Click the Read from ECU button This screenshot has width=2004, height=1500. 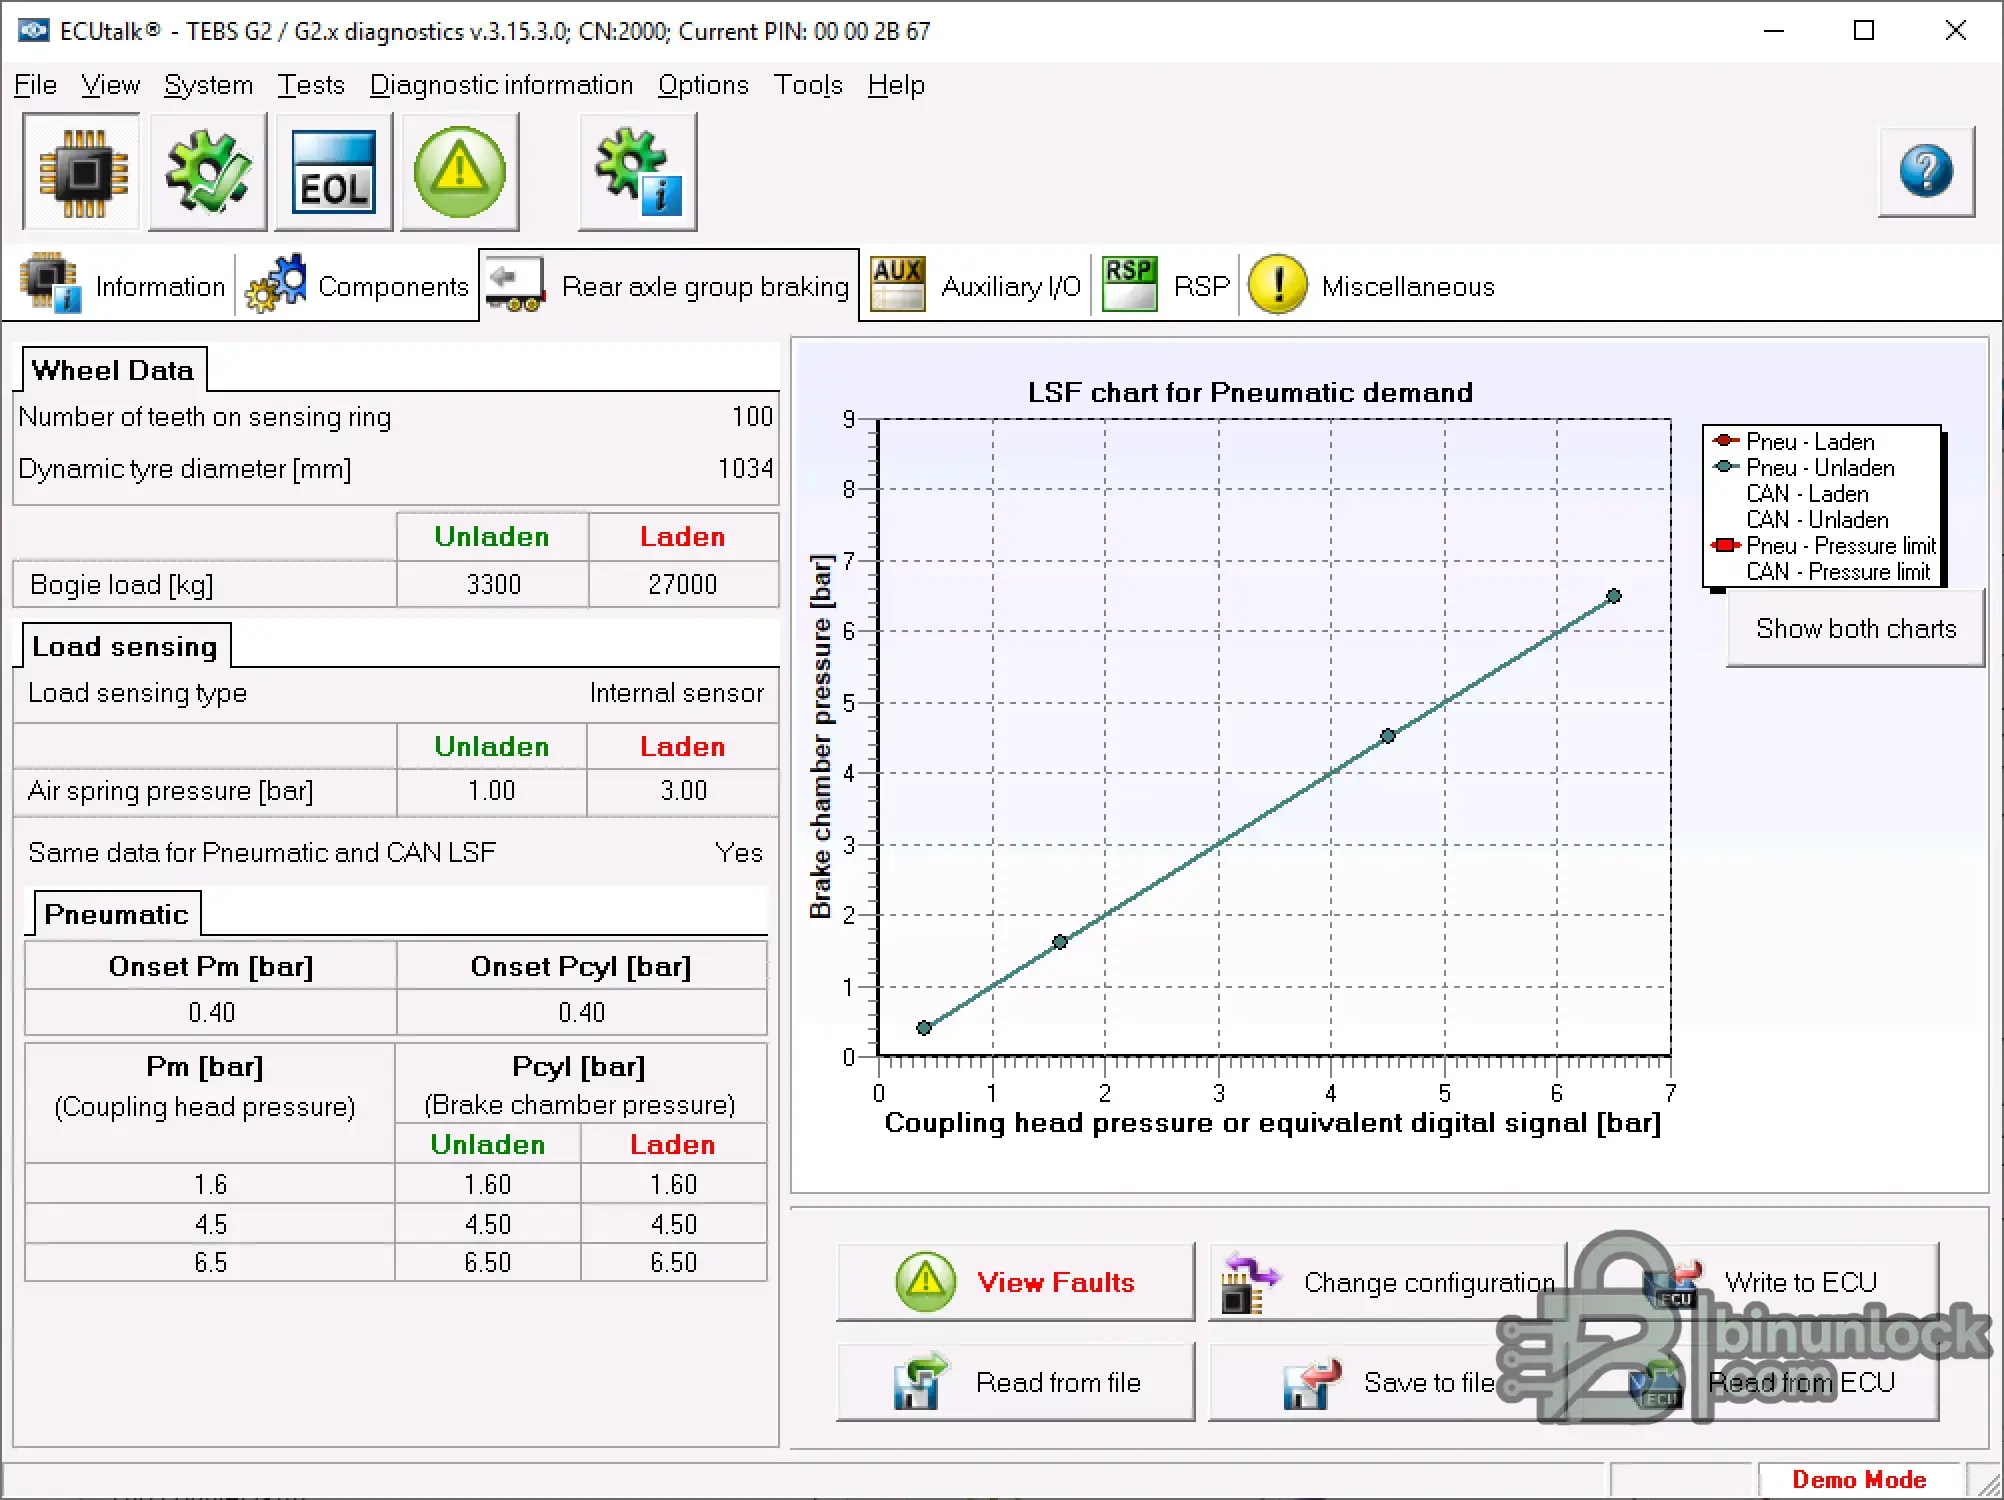click(x=1759, y=1382)
